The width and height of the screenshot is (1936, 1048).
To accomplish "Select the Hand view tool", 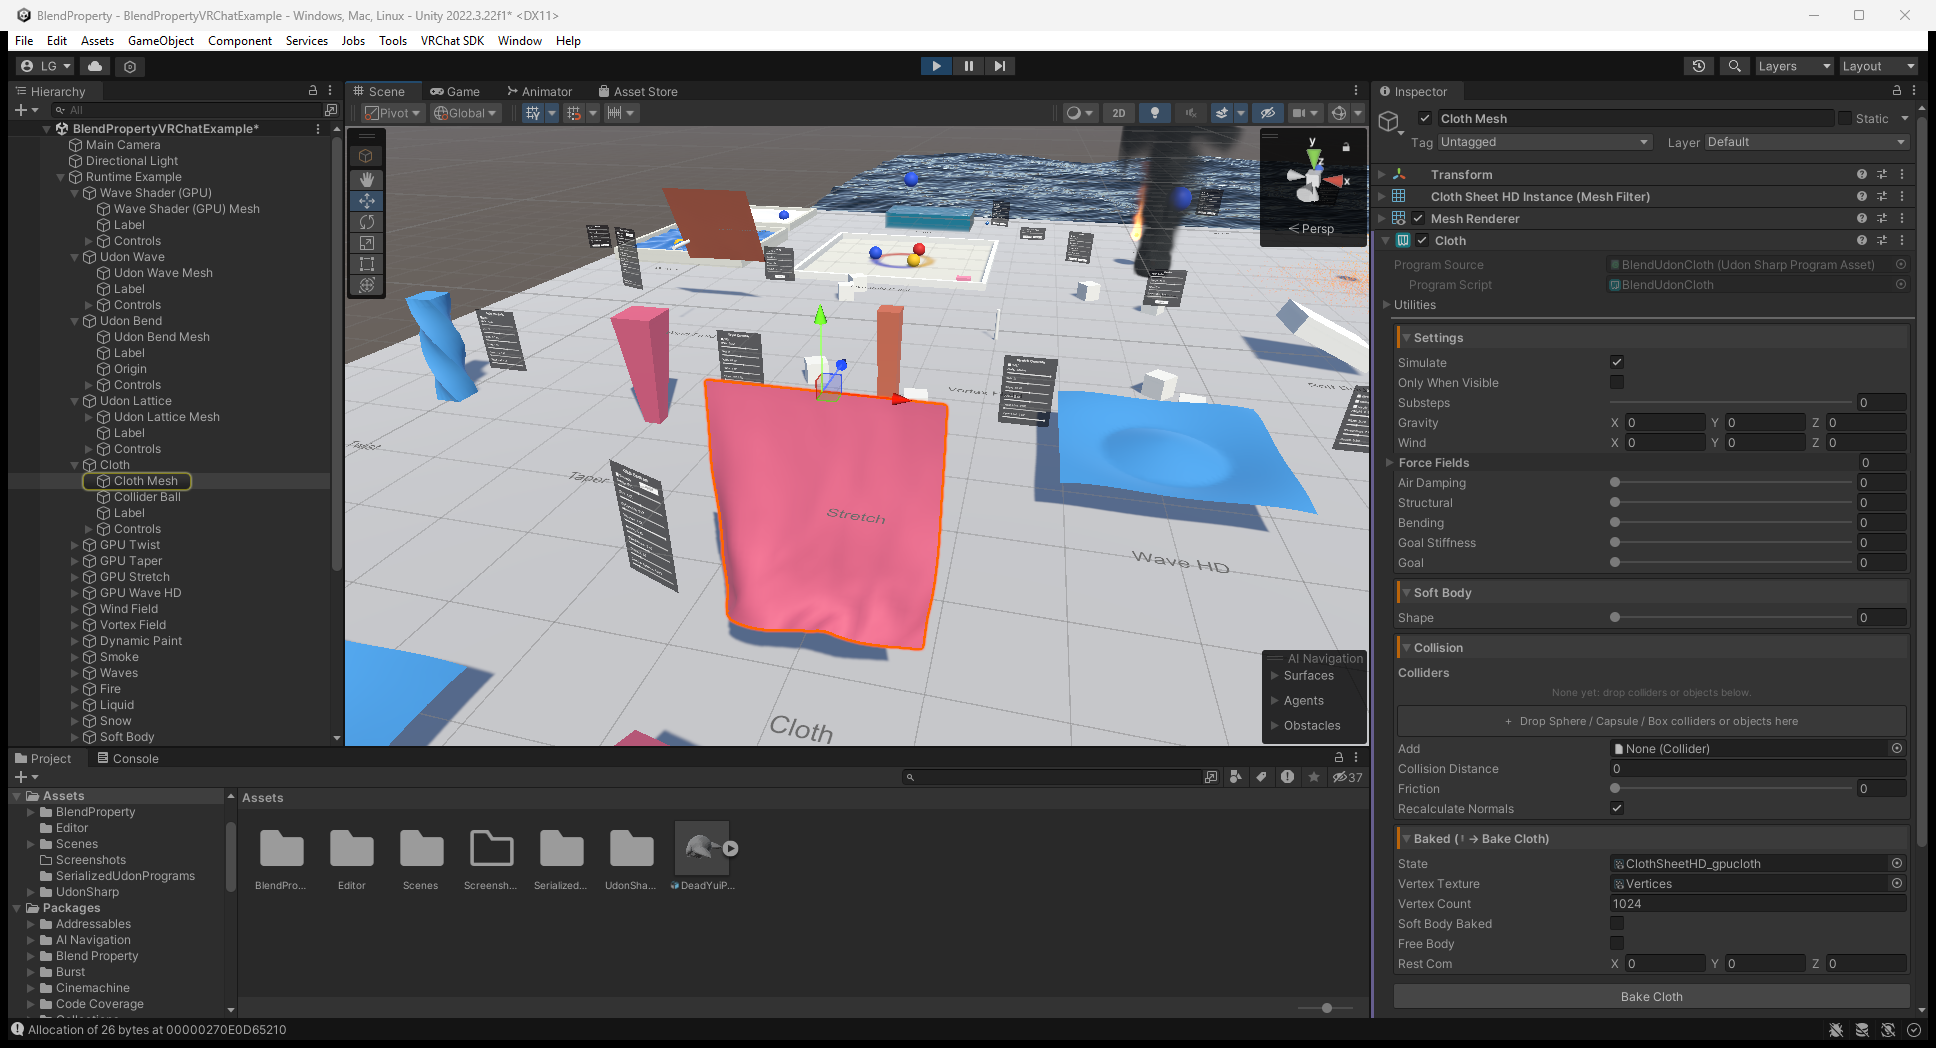I will click(x=367, y=179).
